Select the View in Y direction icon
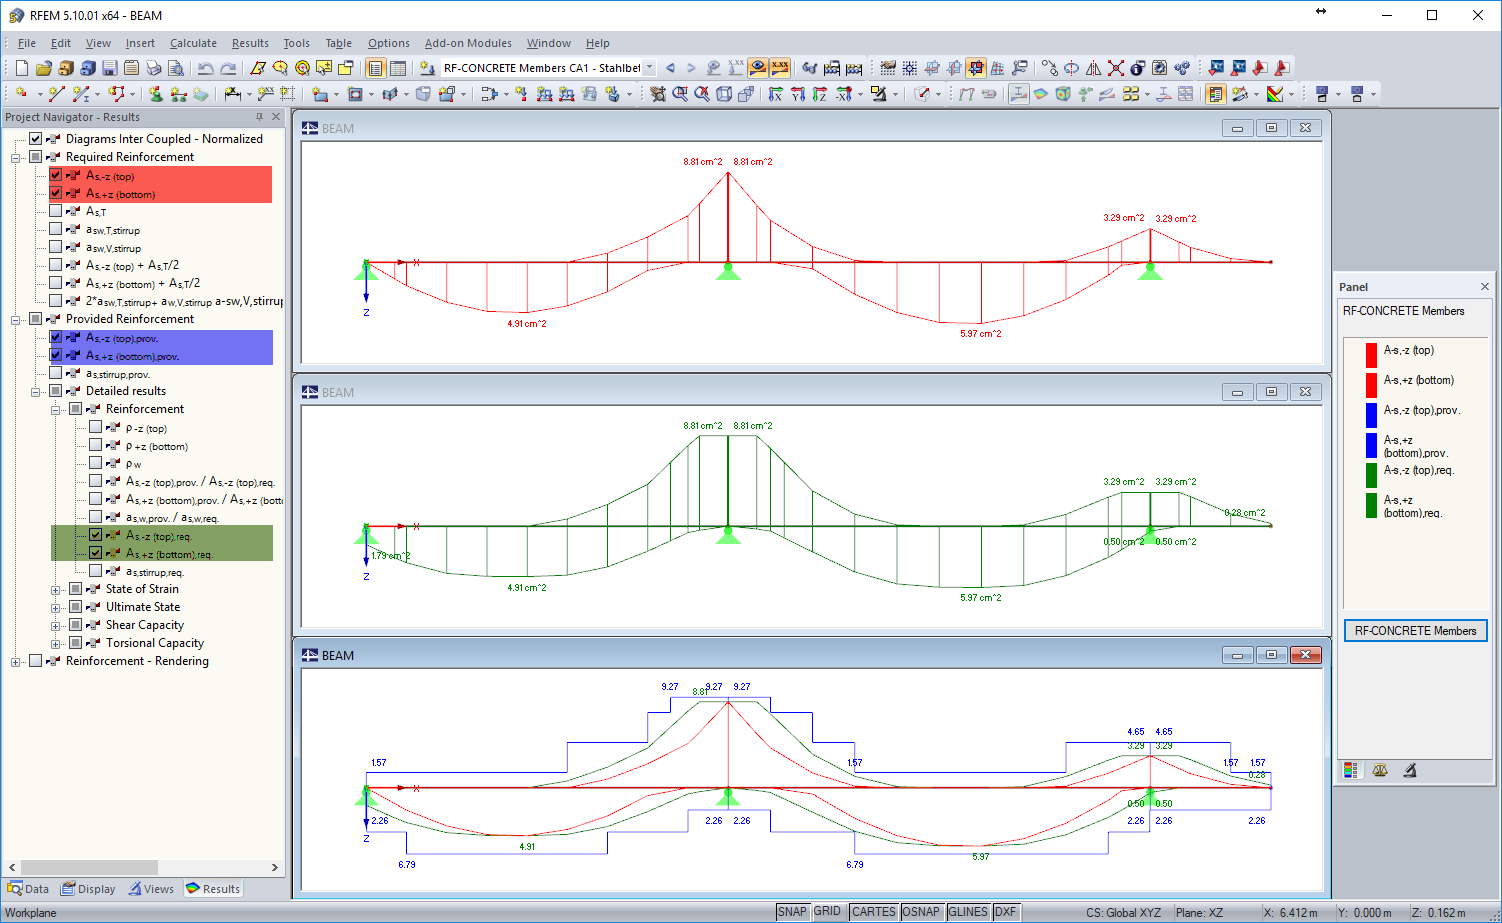Image resolution: width=1502 pixels, height=923 pixels. point(797,94)
